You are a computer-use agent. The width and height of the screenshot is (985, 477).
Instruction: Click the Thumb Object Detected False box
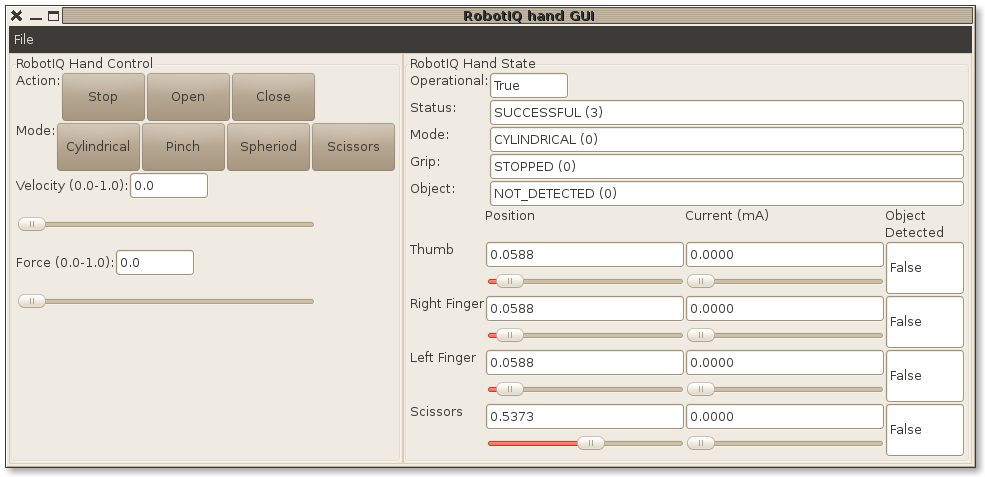click(925, 268)
